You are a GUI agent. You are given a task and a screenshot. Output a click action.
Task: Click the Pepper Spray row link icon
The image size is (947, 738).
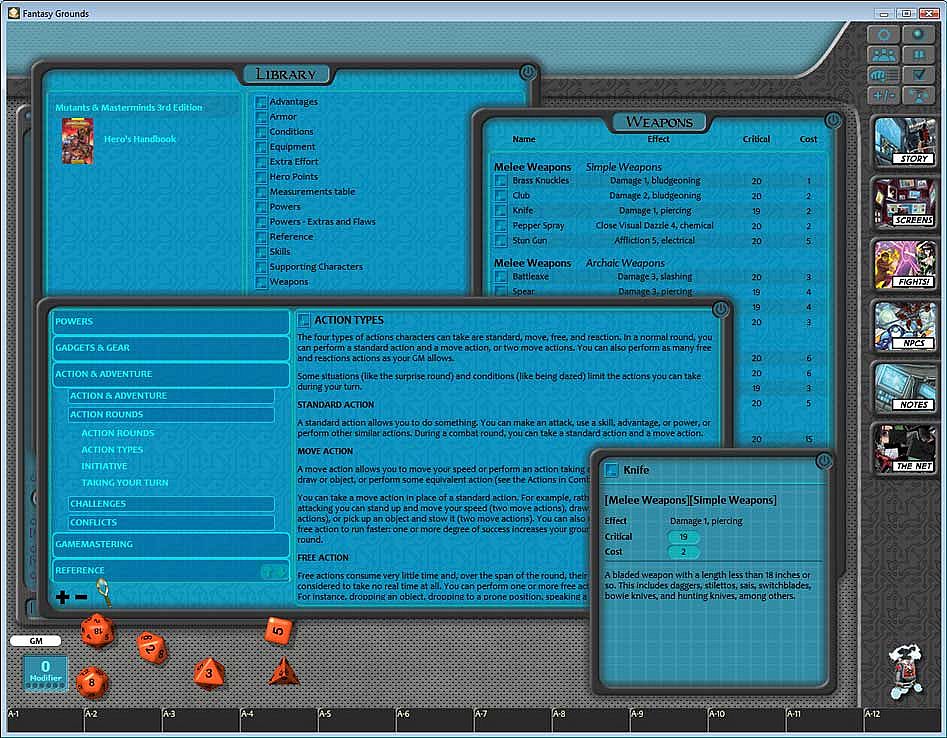(x=501, y=226)
